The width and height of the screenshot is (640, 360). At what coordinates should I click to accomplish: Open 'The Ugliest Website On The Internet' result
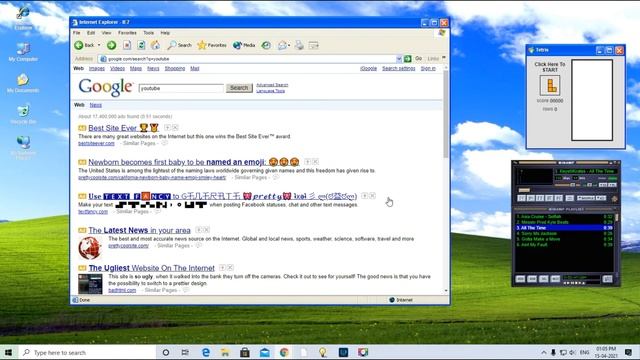coord(151,268)
